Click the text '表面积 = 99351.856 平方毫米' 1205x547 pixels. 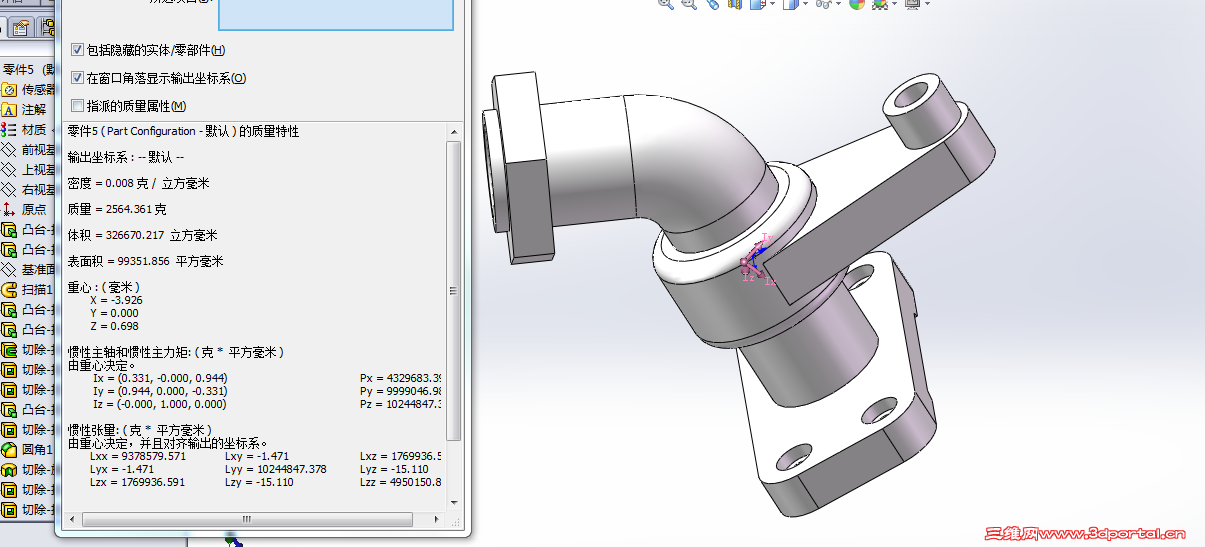pos(145,261)
